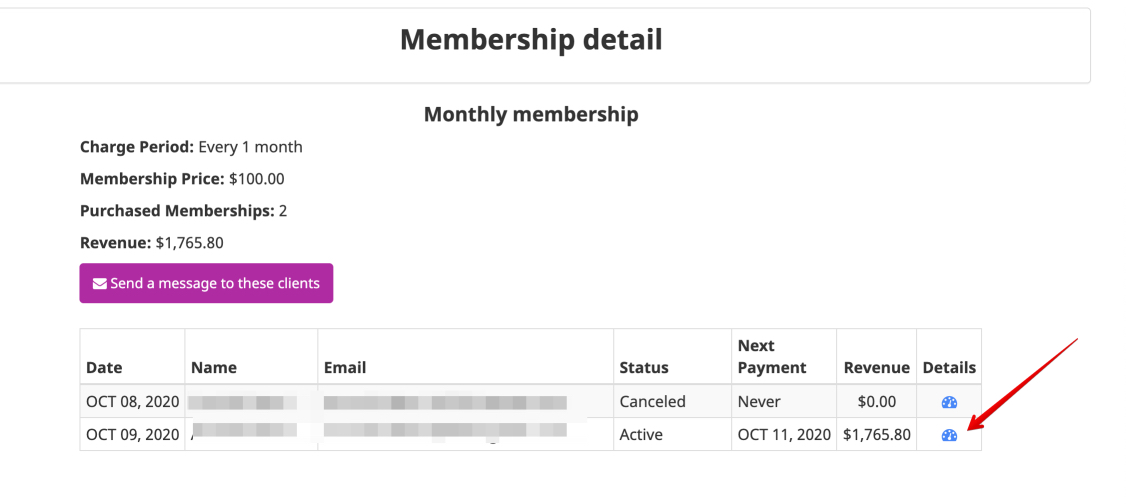The height and width of the screenshot is (504, 1126).
Task: Click the Date column header
Action: coord(104,368)
